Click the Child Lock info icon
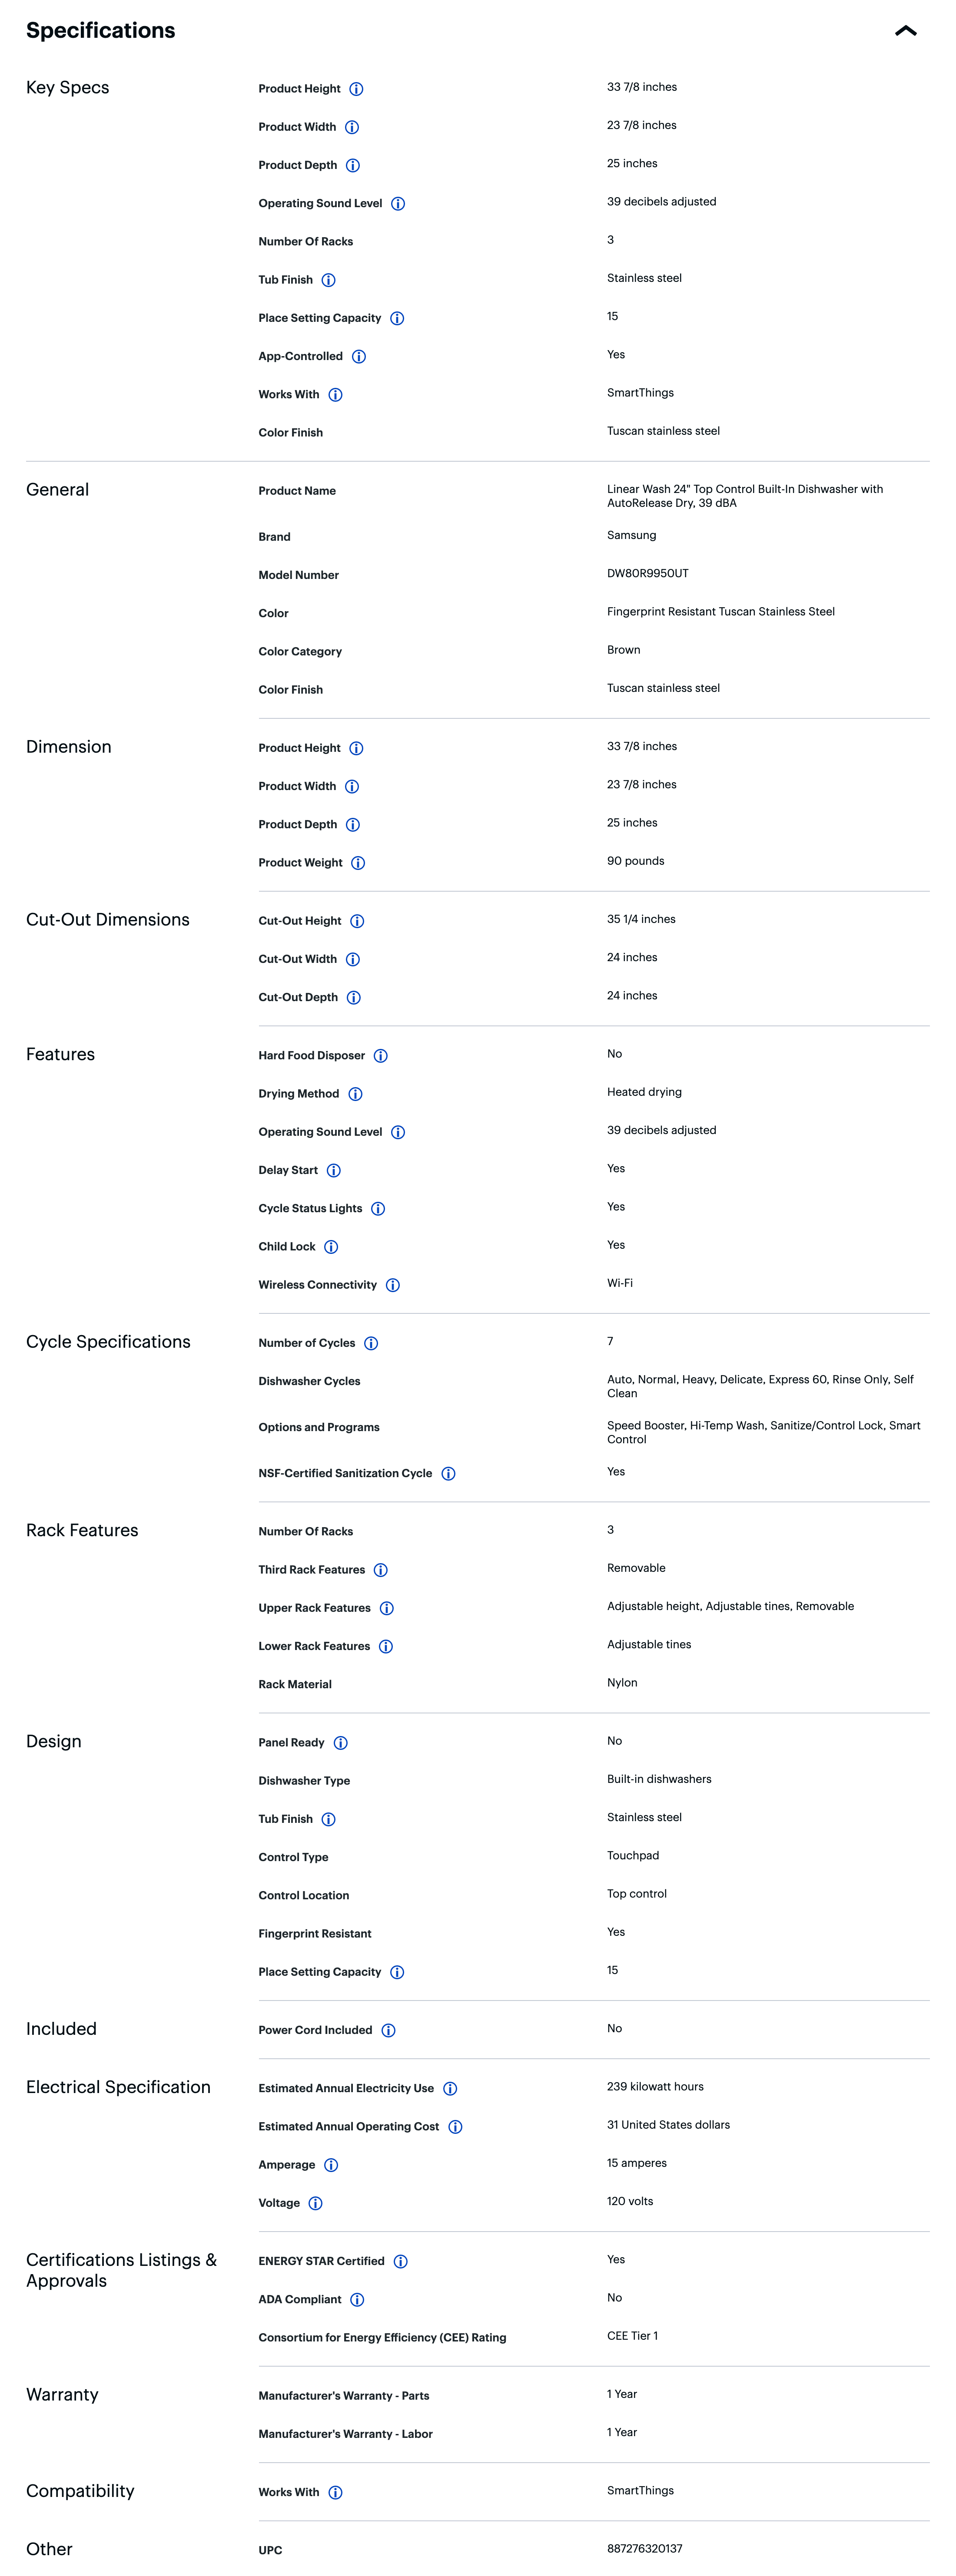 pos(331,1246)
